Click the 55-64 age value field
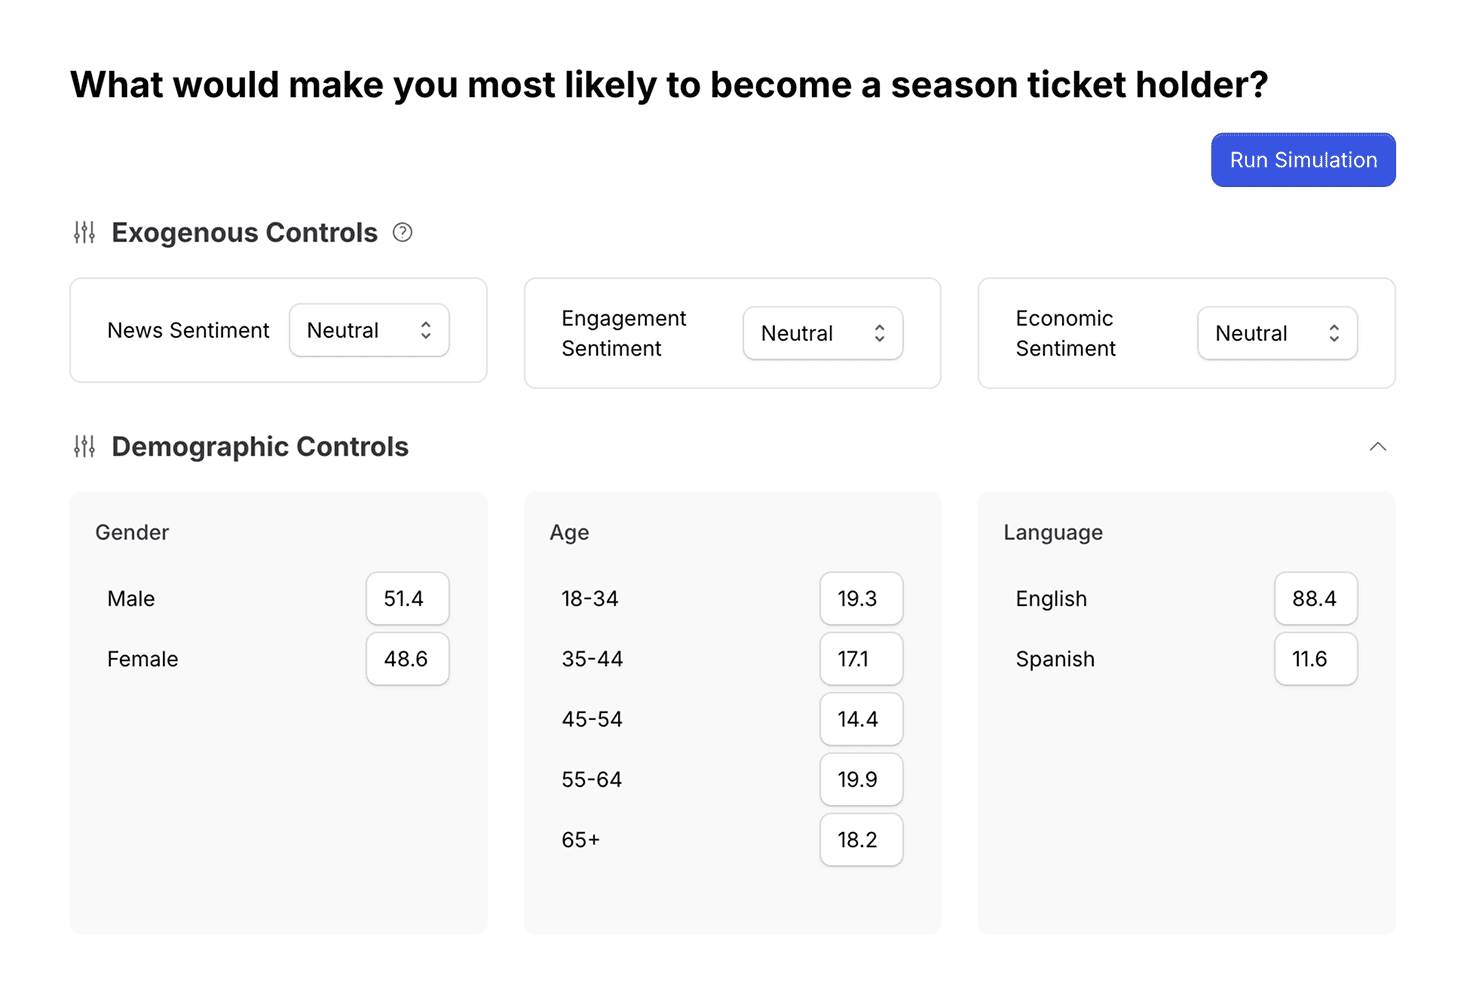 tap(861, 779)
